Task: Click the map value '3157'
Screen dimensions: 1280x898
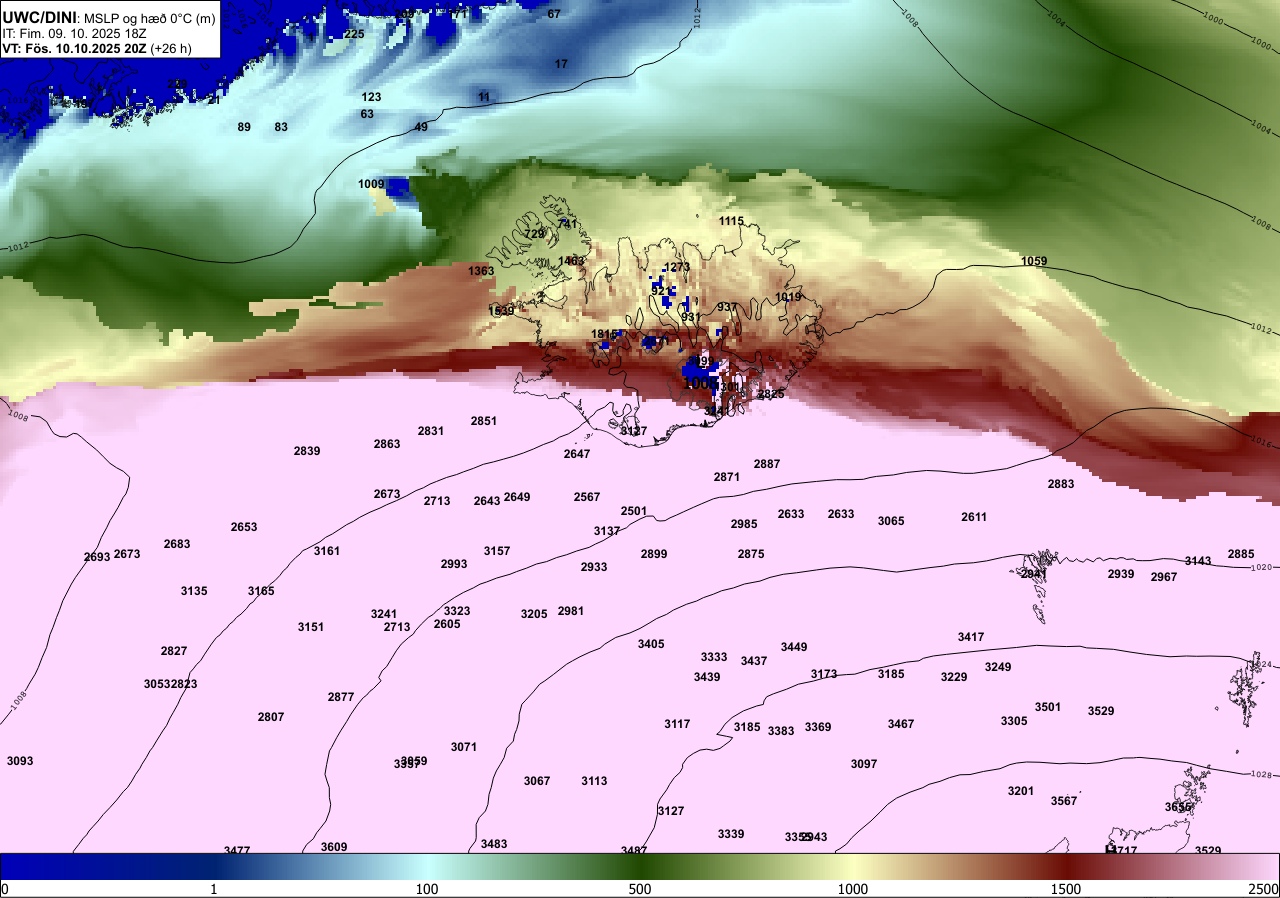Action: 497,551
